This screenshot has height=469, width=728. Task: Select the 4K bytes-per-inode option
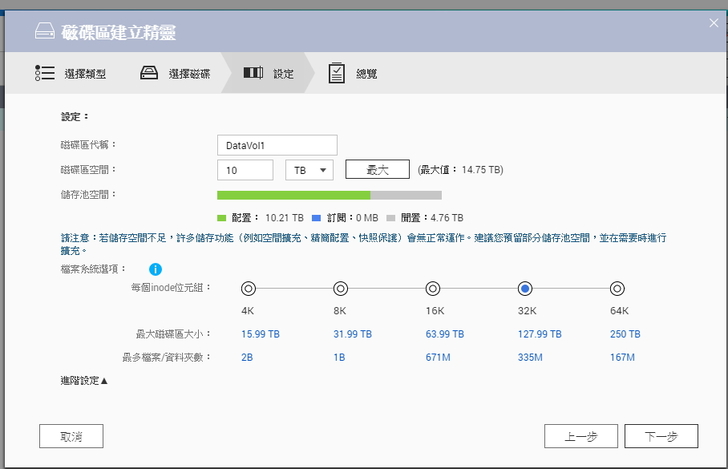click(x=248, y=288)
